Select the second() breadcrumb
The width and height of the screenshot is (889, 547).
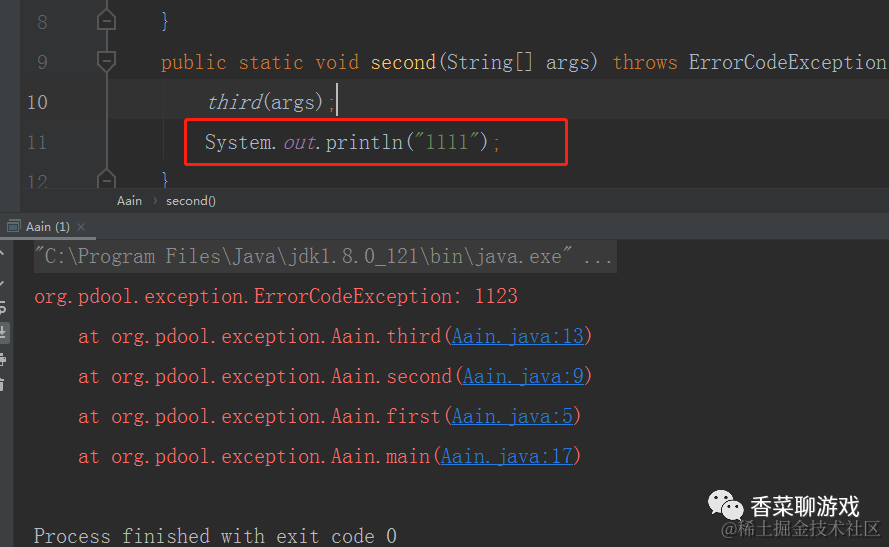(190, 201)
